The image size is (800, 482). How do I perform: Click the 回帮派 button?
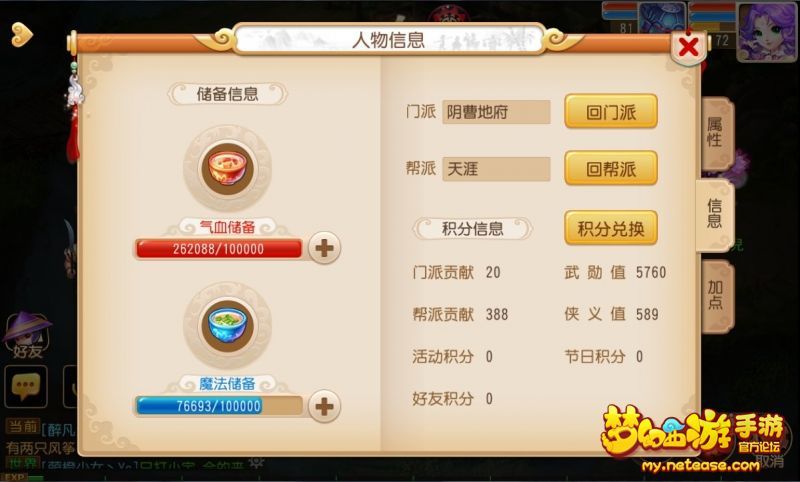(611, 169)
